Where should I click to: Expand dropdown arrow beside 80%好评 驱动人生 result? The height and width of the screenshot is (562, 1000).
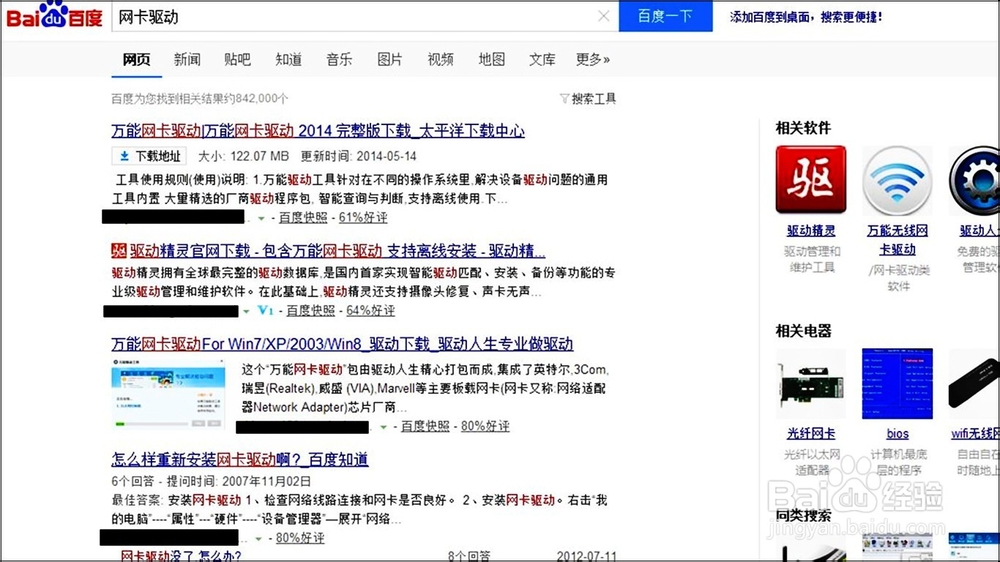(x=383, y=427)
